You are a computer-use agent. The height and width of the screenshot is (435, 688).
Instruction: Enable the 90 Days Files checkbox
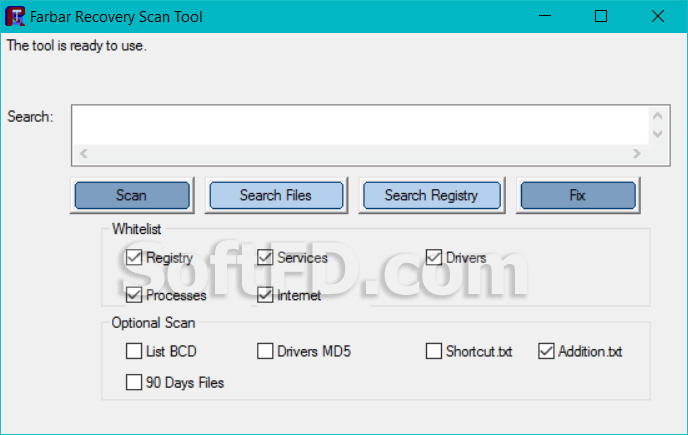[134, 382]
